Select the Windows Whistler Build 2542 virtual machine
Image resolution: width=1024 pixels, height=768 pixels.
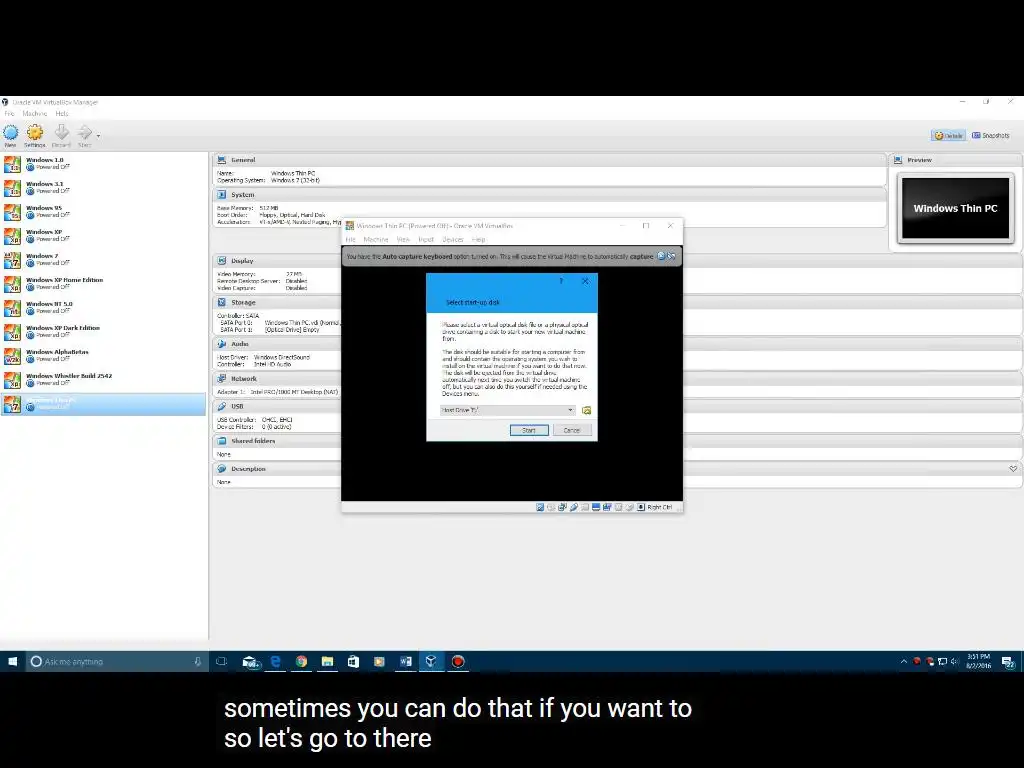click(104, 380)
